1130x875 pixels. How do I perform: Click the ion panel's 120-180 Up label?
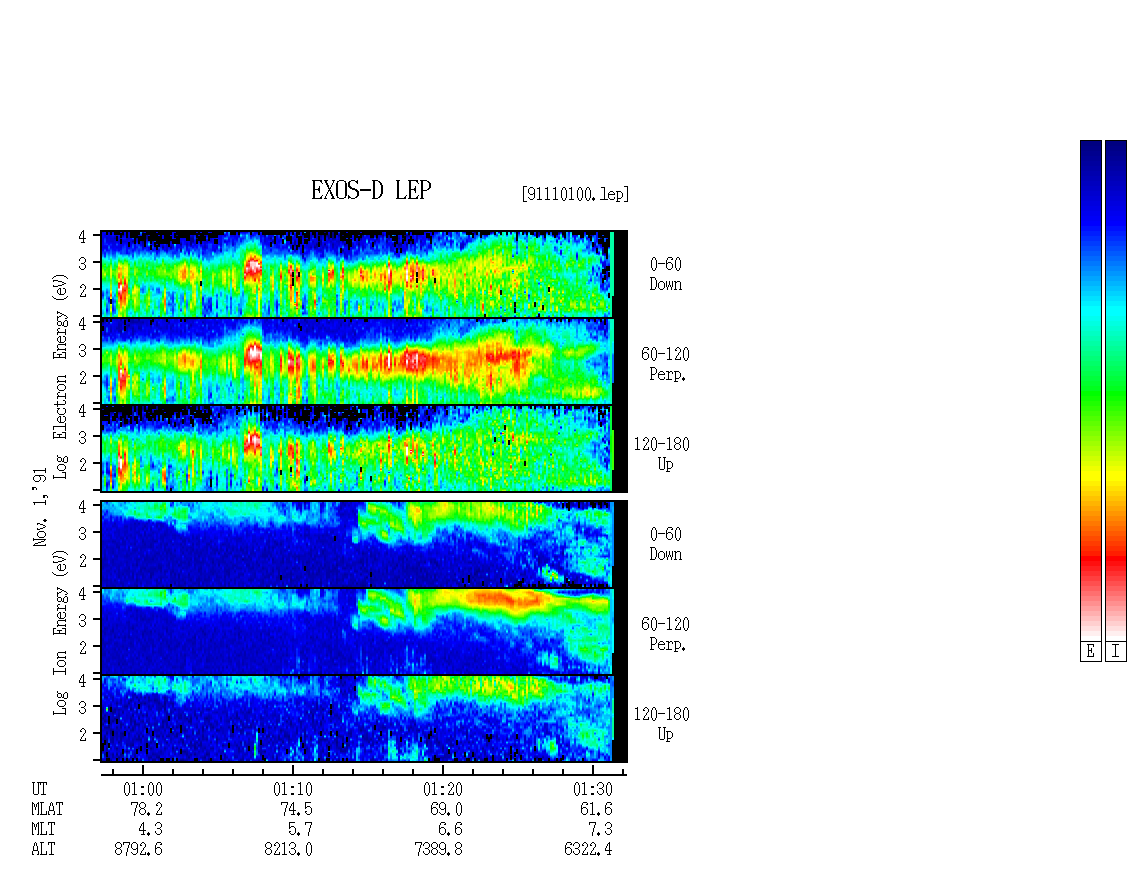(x=662, y=724)
